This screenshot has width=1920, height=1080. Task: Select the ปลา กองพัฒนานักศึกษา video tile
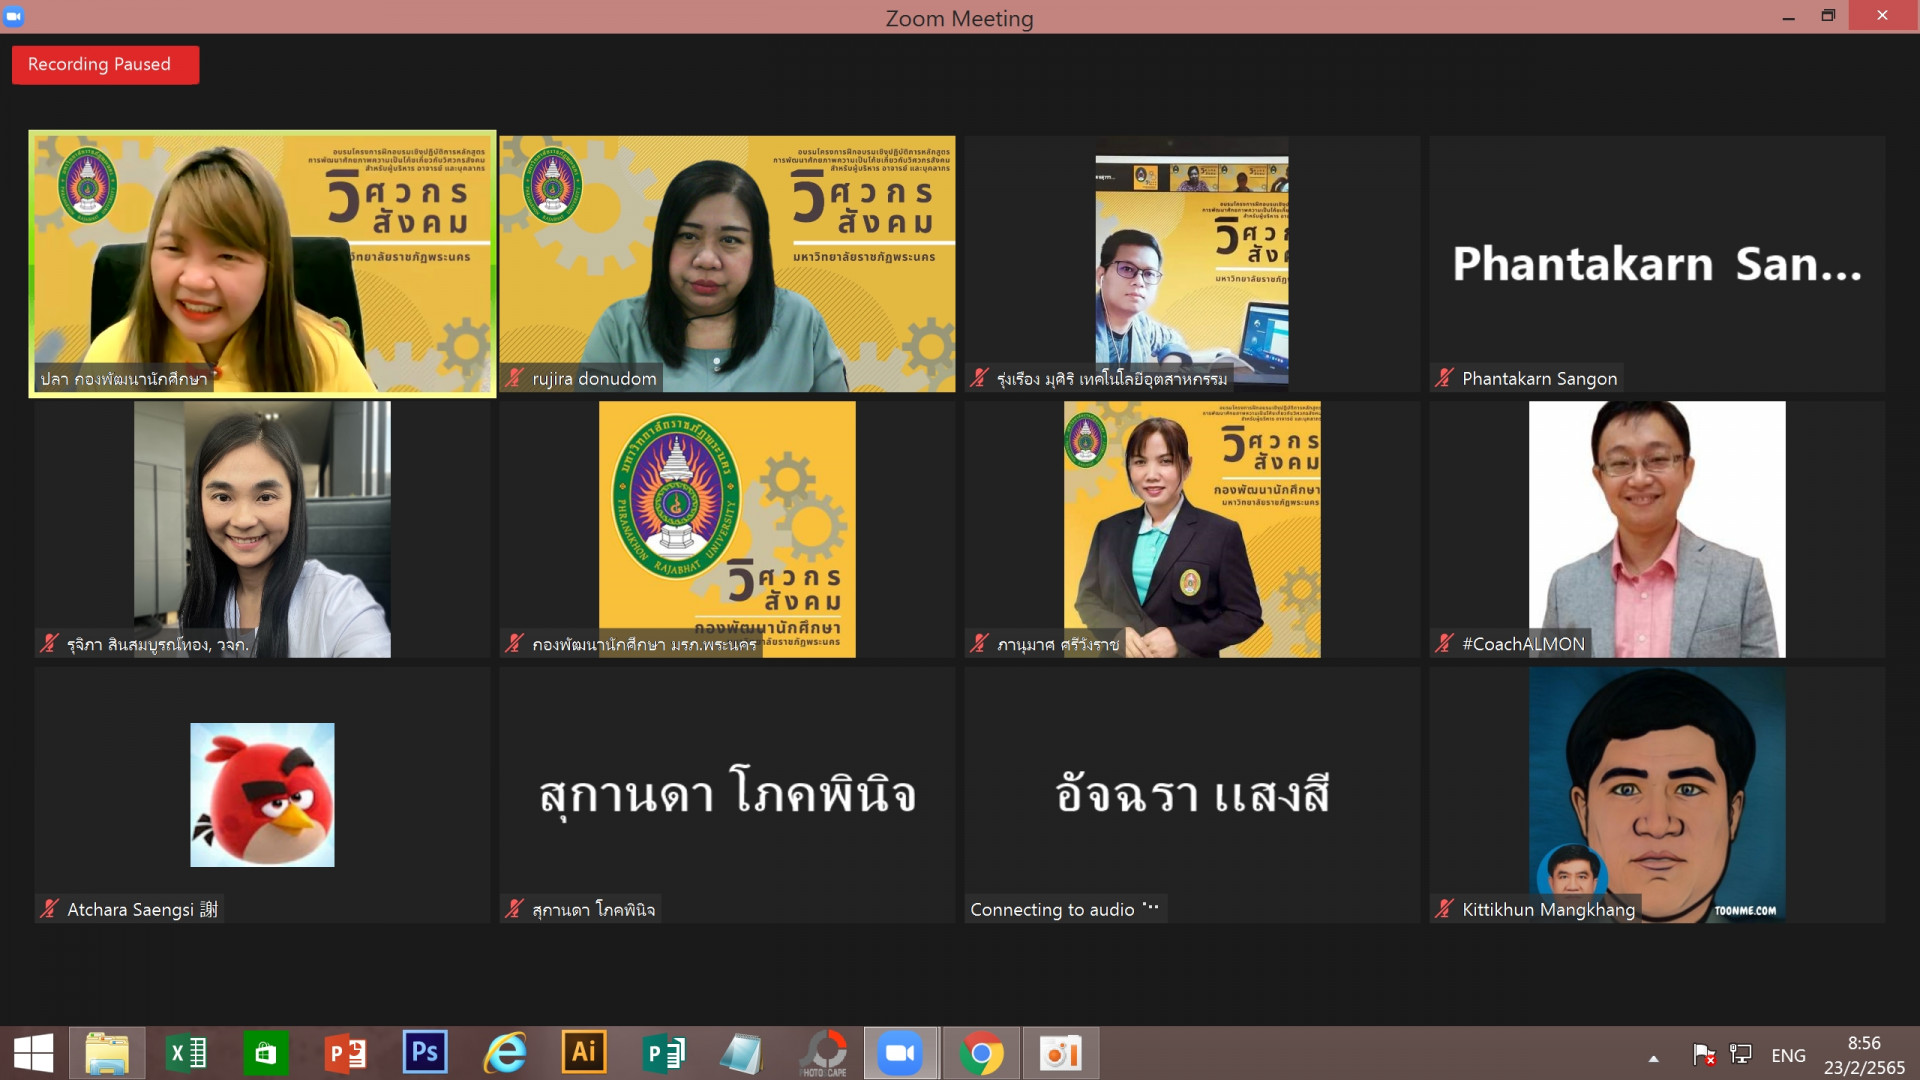point(263,264)
